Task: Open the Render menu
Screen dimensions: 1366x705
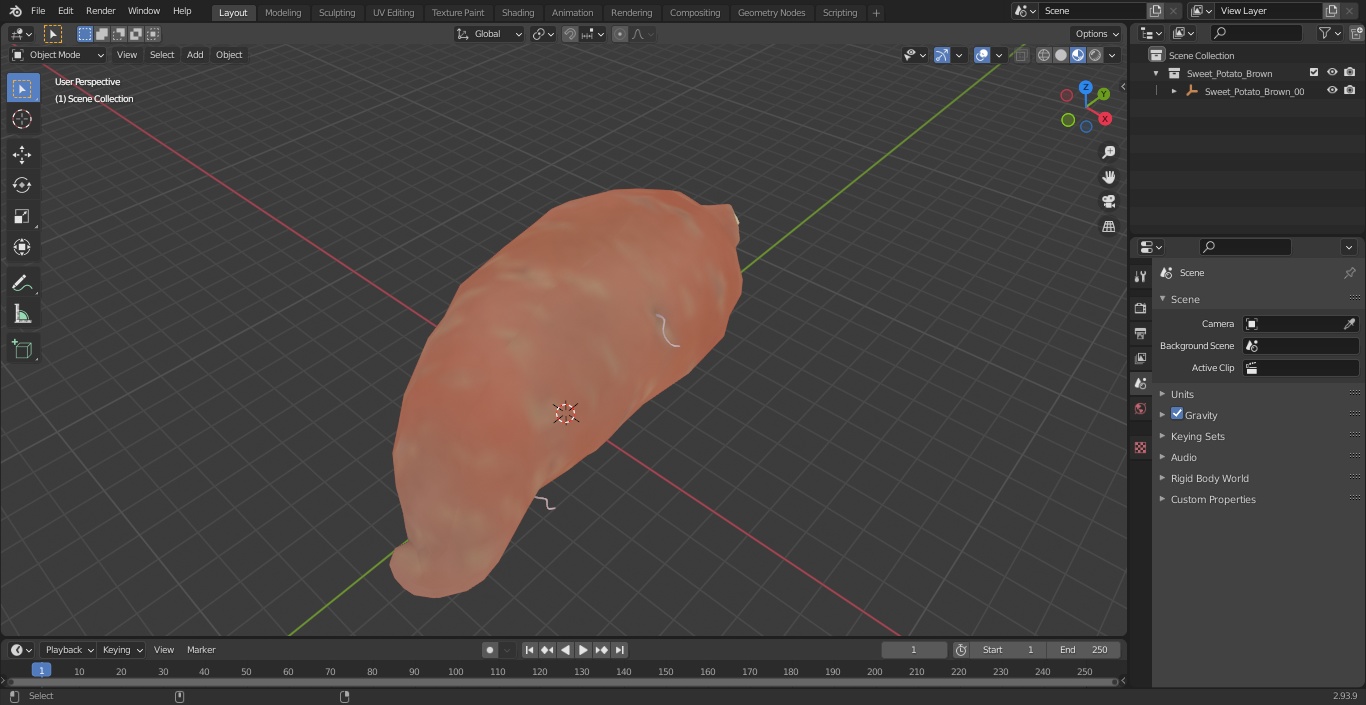Action: click(101, 11)
